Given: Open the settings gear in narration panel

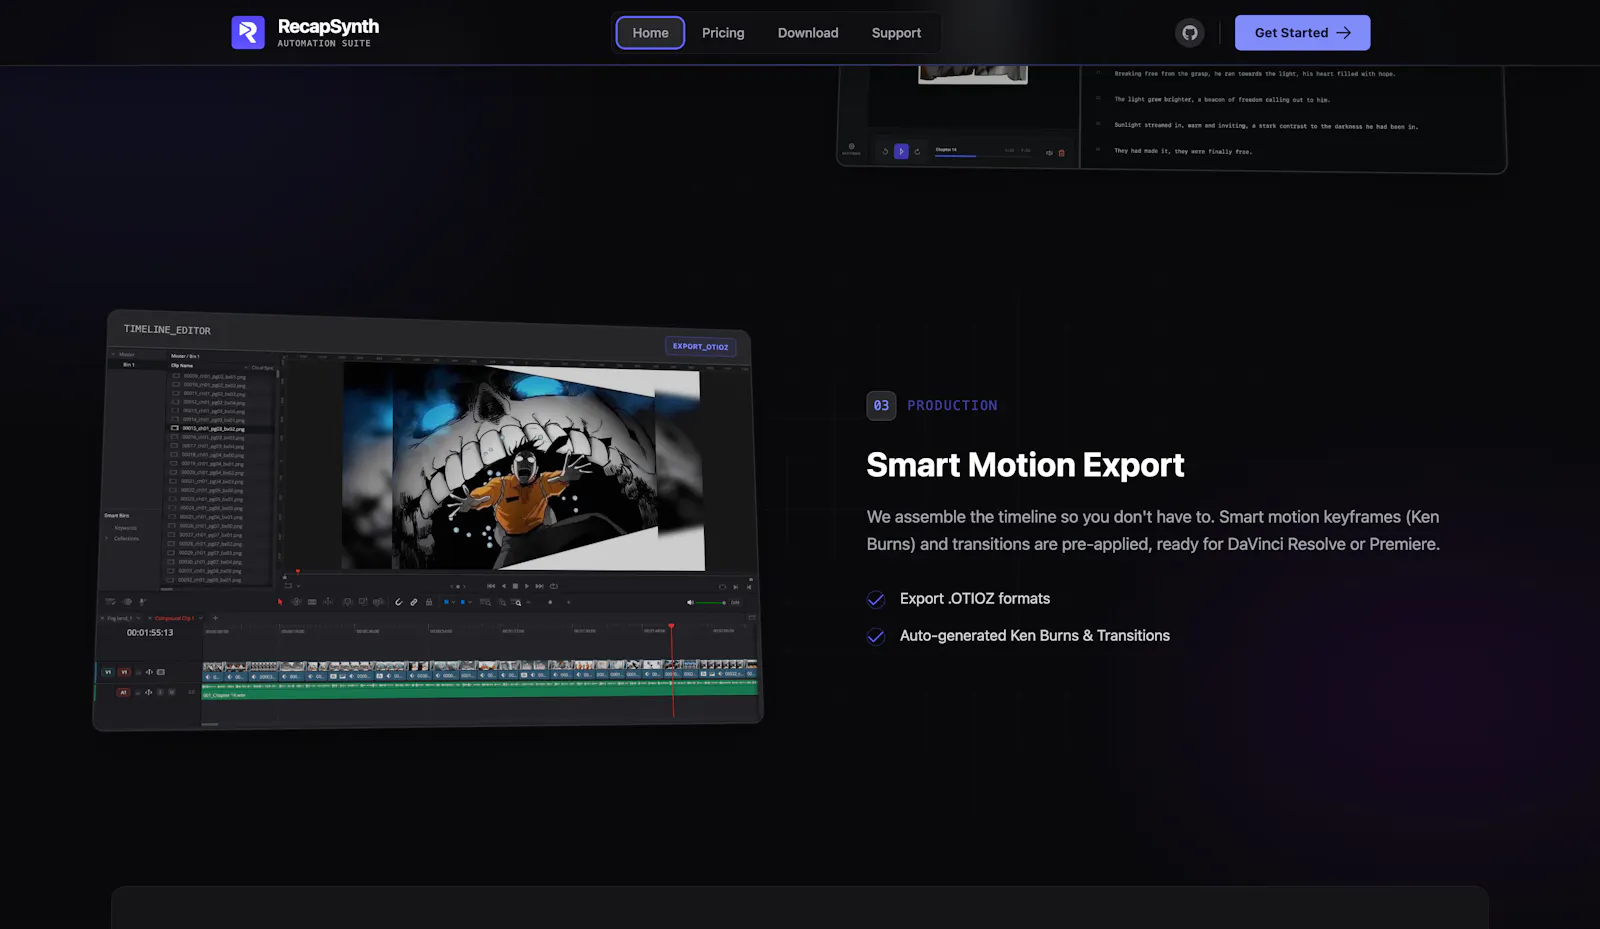Looking at the screenshot, I should 852,146.
